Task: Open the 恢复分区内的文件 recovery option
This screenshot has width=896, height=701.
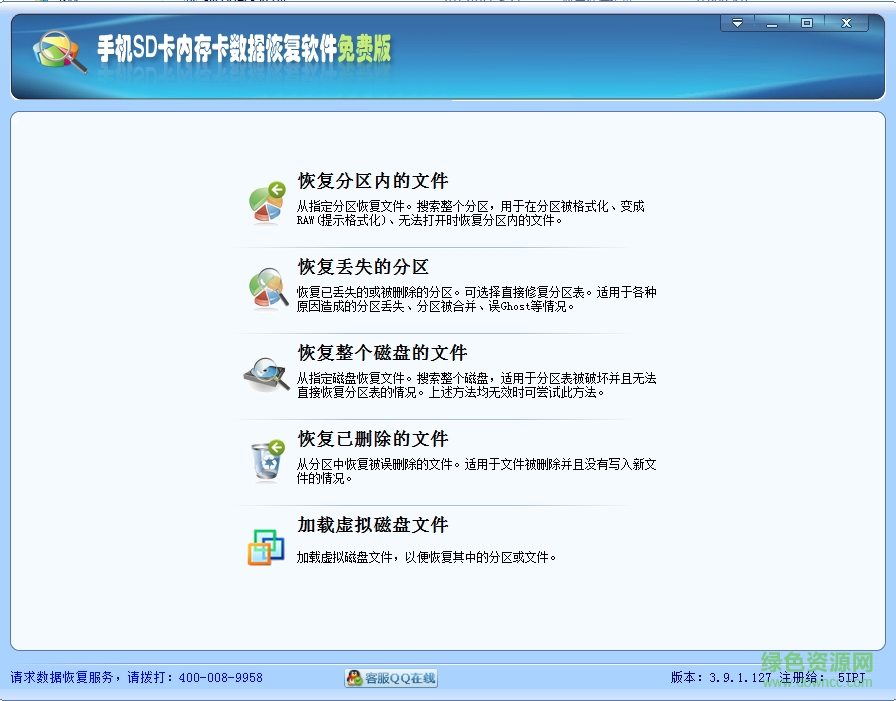Action: [x=371, y=180]
